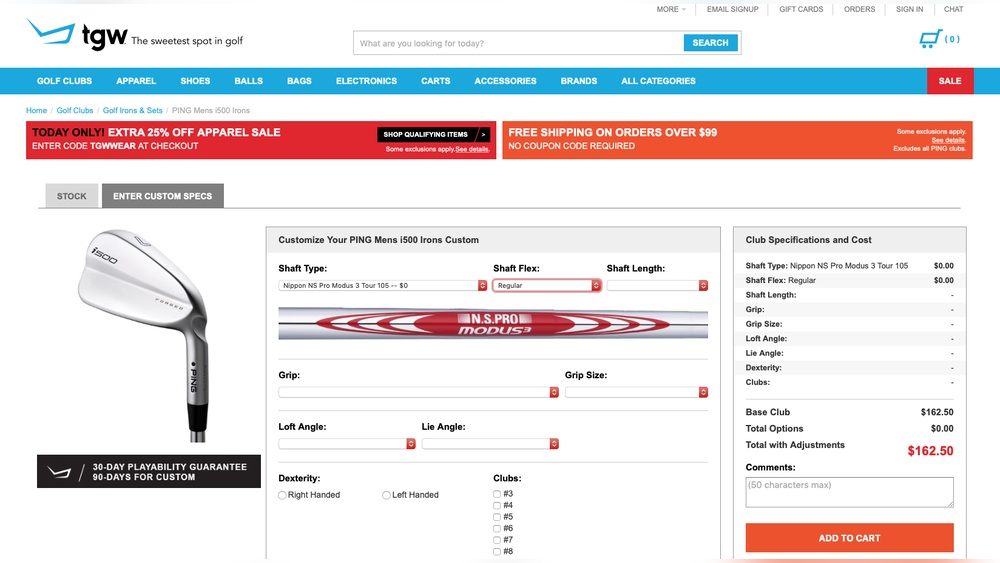Tick the #7 iron checkbox
The height and width of the screenshot is (563, 1000).
tap(497, 540)
